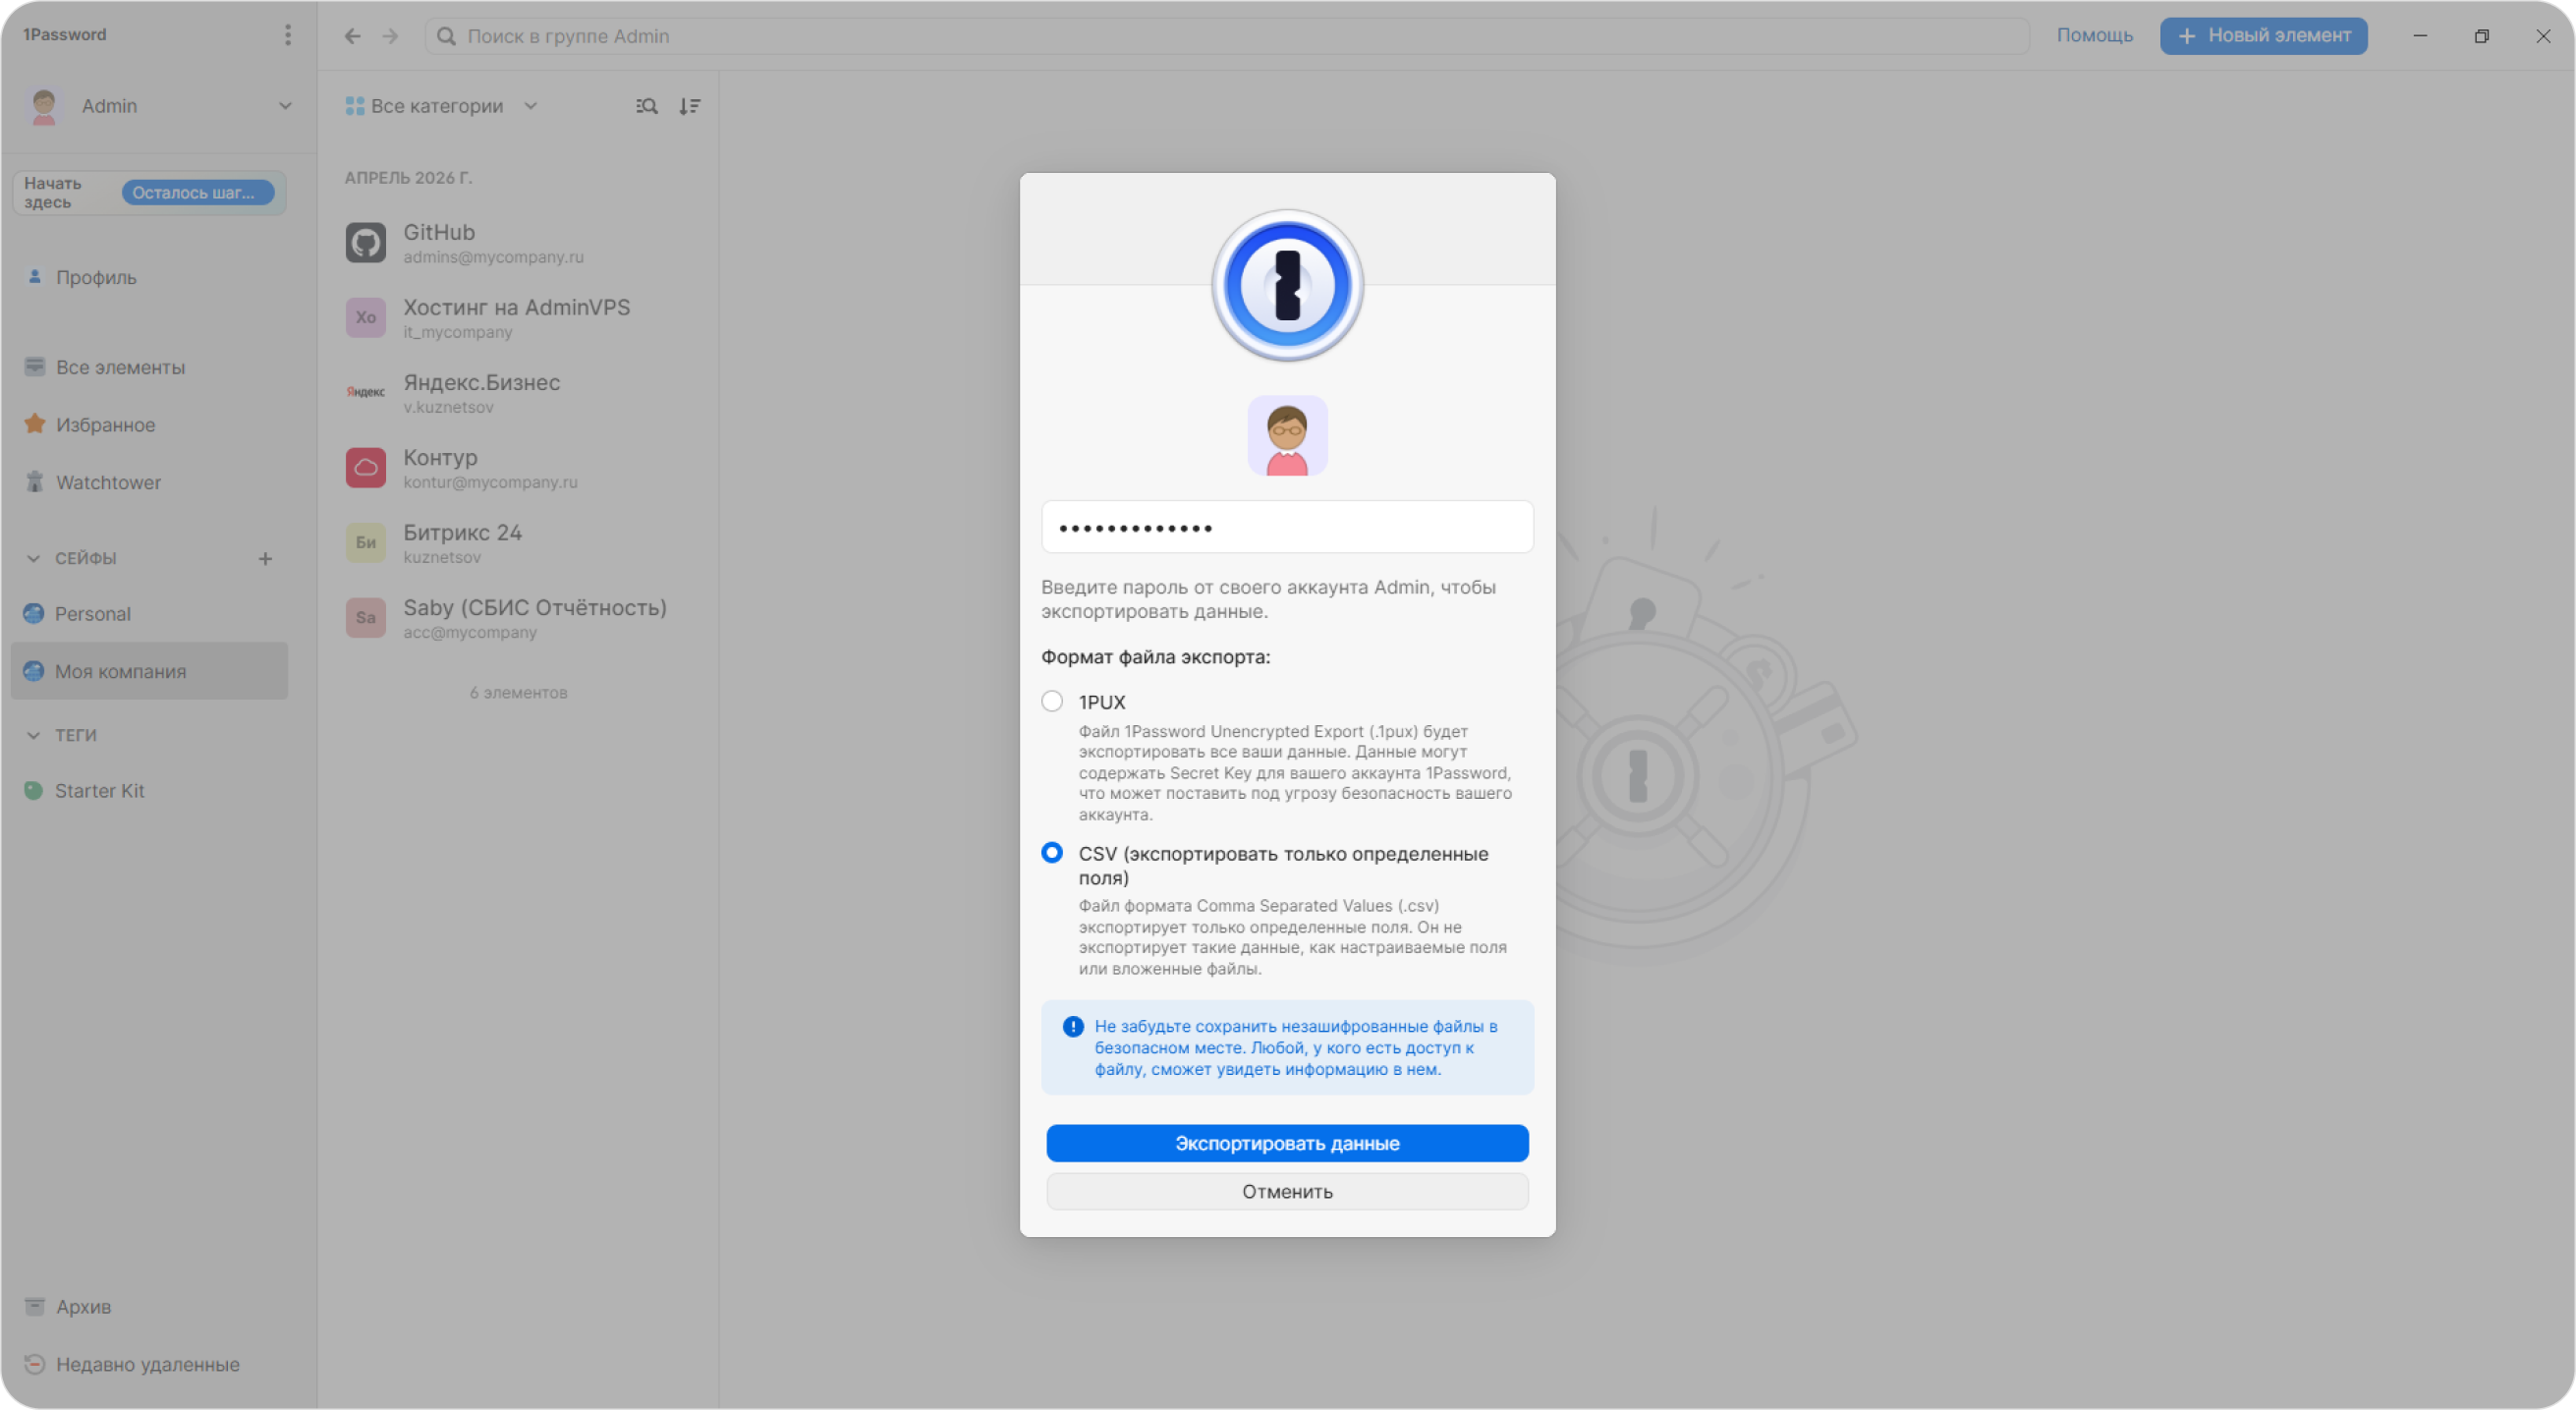The height and width of the screenshot is (1410, 2576).
Task: Open Контур entry text
Action: 441,457
